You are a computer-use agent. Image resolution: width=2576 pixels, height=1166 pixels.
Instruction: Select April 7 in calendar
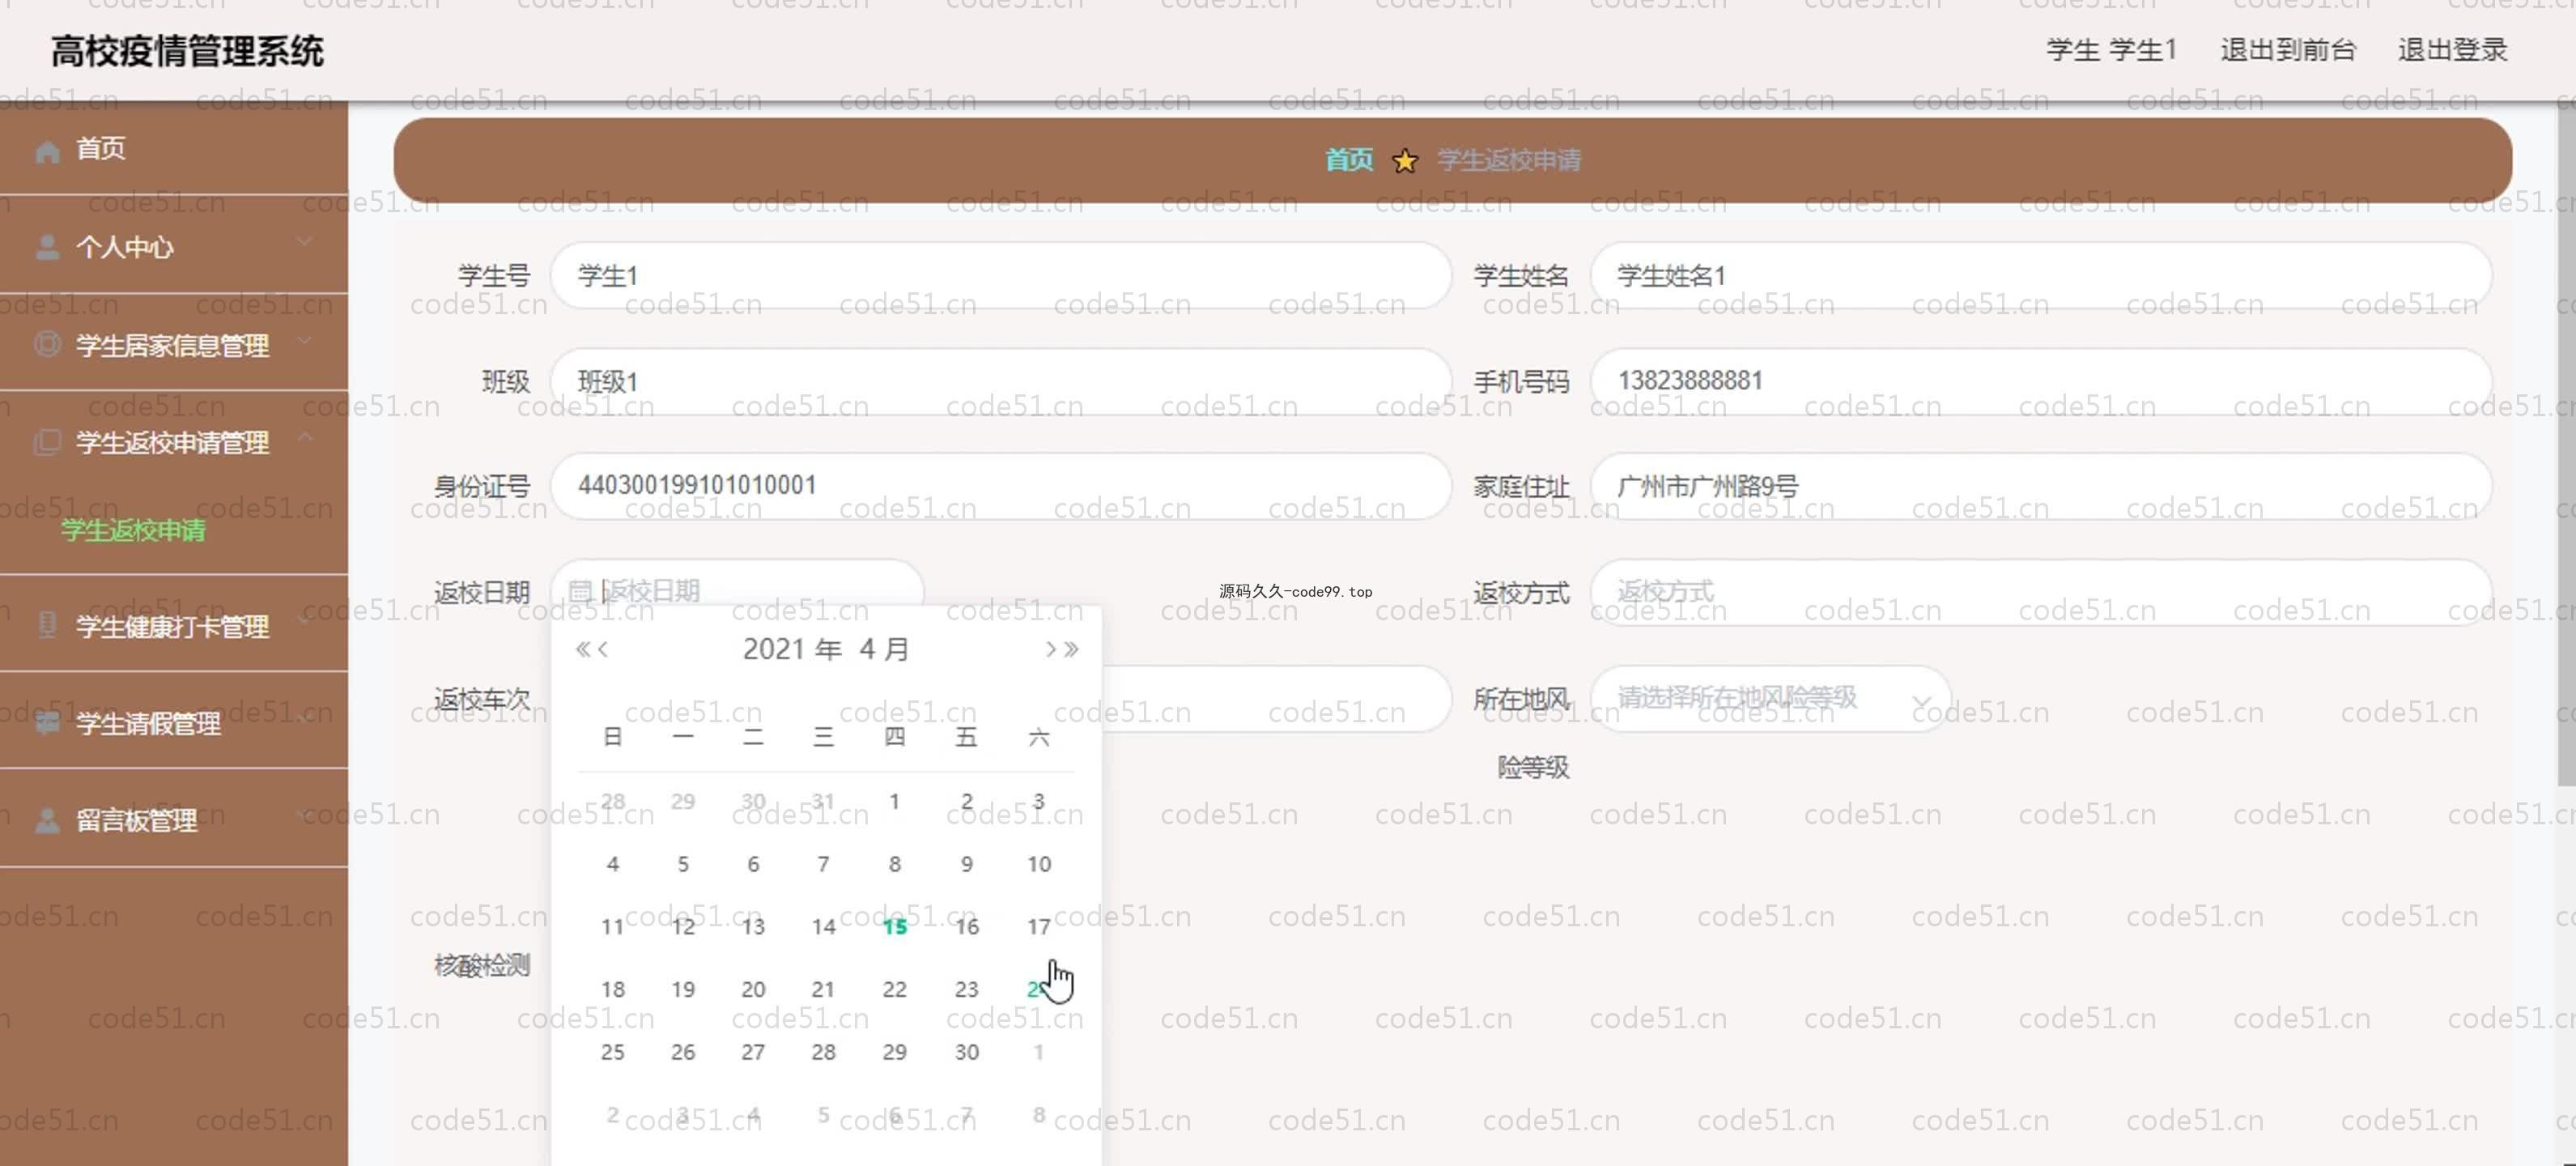coord(823,864)
